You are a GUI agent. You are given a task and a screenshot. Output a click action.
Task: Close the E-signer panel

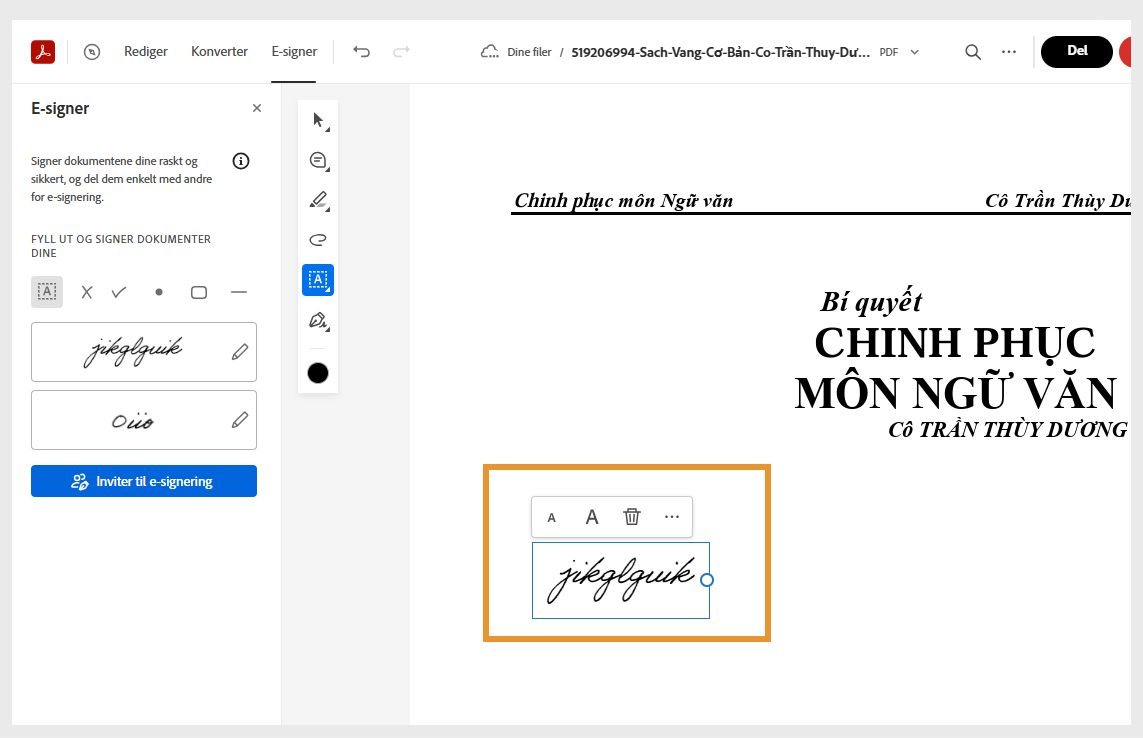click(257, 108)
